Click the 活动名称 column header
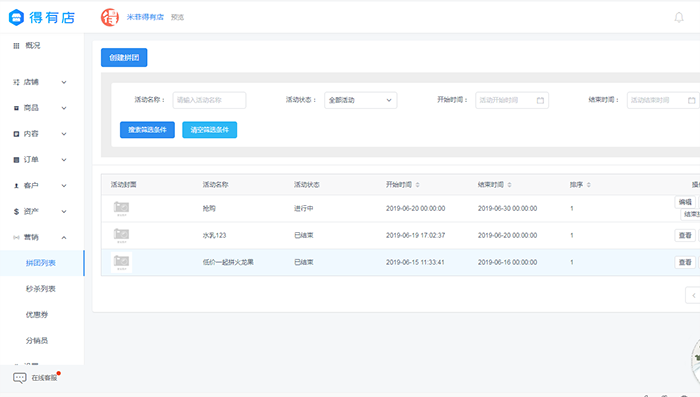The width and height of the screenshot is (700, 397). tap(215, 185)
